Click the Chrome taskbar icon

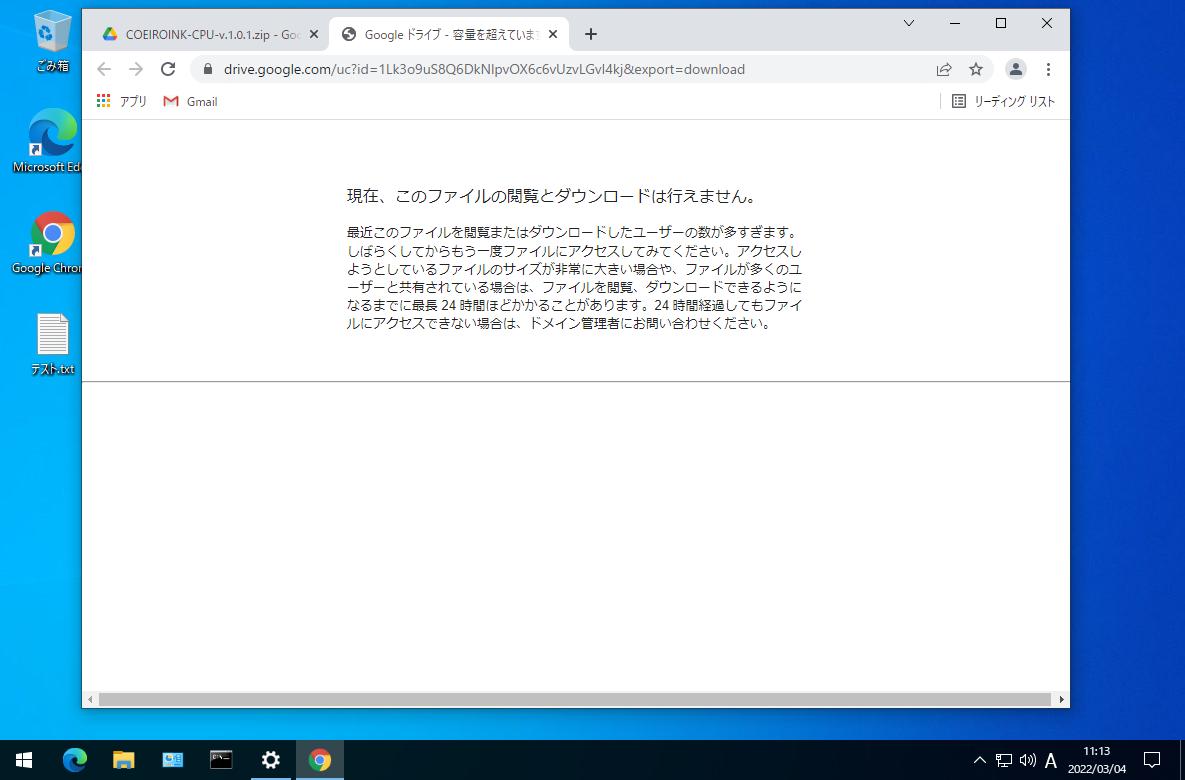click(320, 760)
